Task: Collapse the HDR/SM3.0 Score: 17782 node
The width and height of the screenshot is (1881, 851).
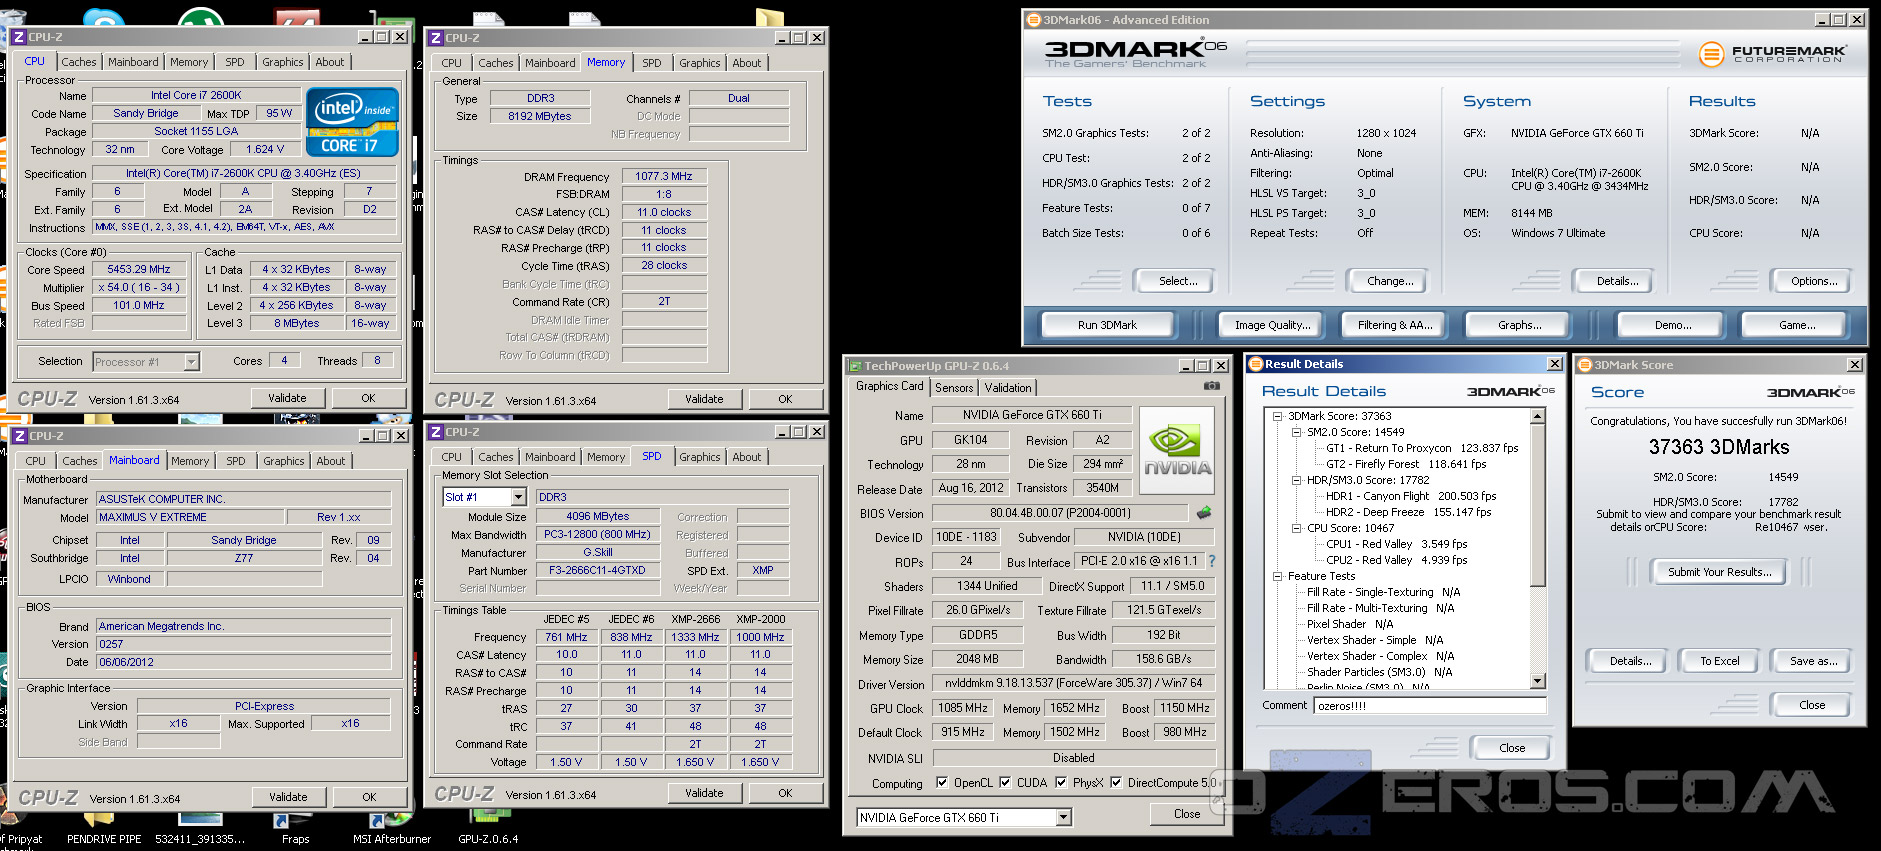Action: [1296, 480]
